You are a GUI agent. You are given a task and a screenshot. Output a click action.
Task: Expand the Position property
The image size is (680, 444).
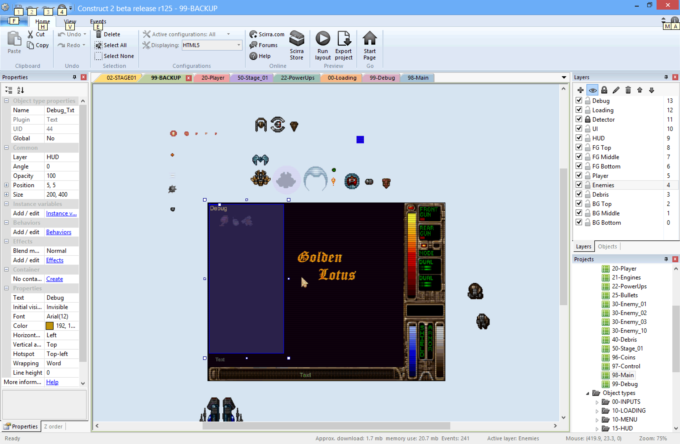(x=7, y=185)
